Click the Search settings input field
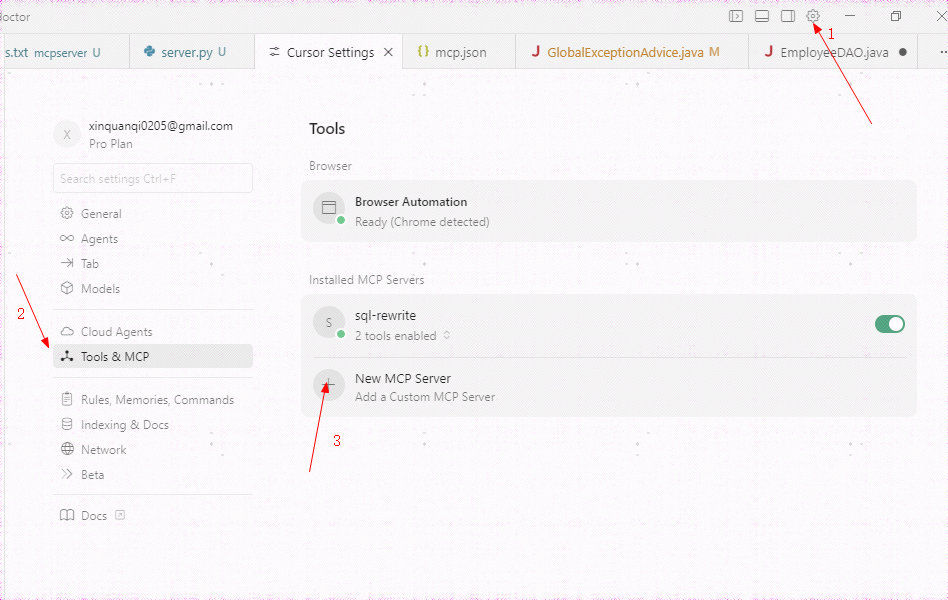 pos(153,178)
